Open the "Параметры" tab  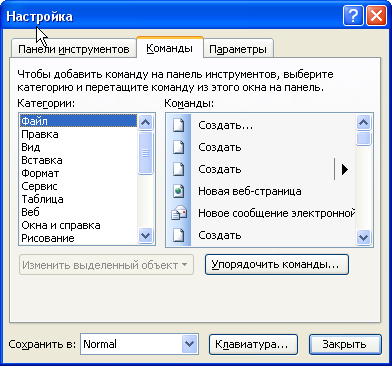click(x=238, y=49)
